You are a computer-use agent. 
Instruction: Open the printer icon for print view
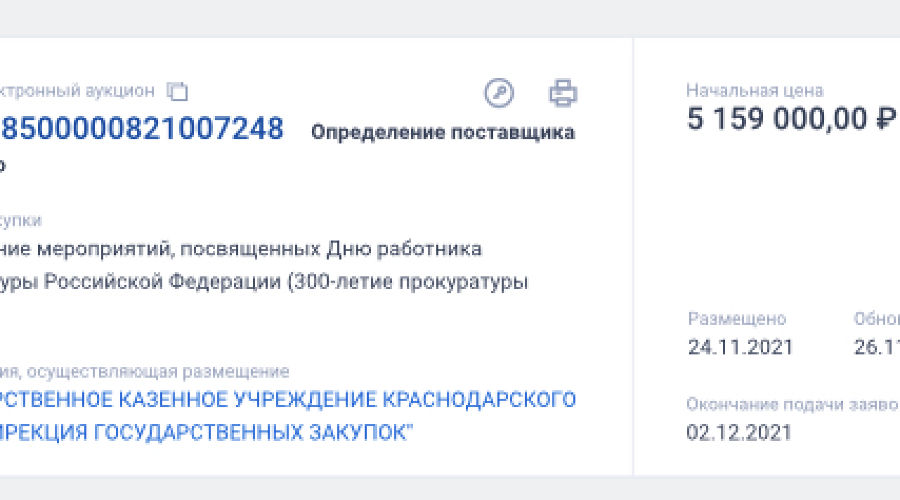click(563, 93)
